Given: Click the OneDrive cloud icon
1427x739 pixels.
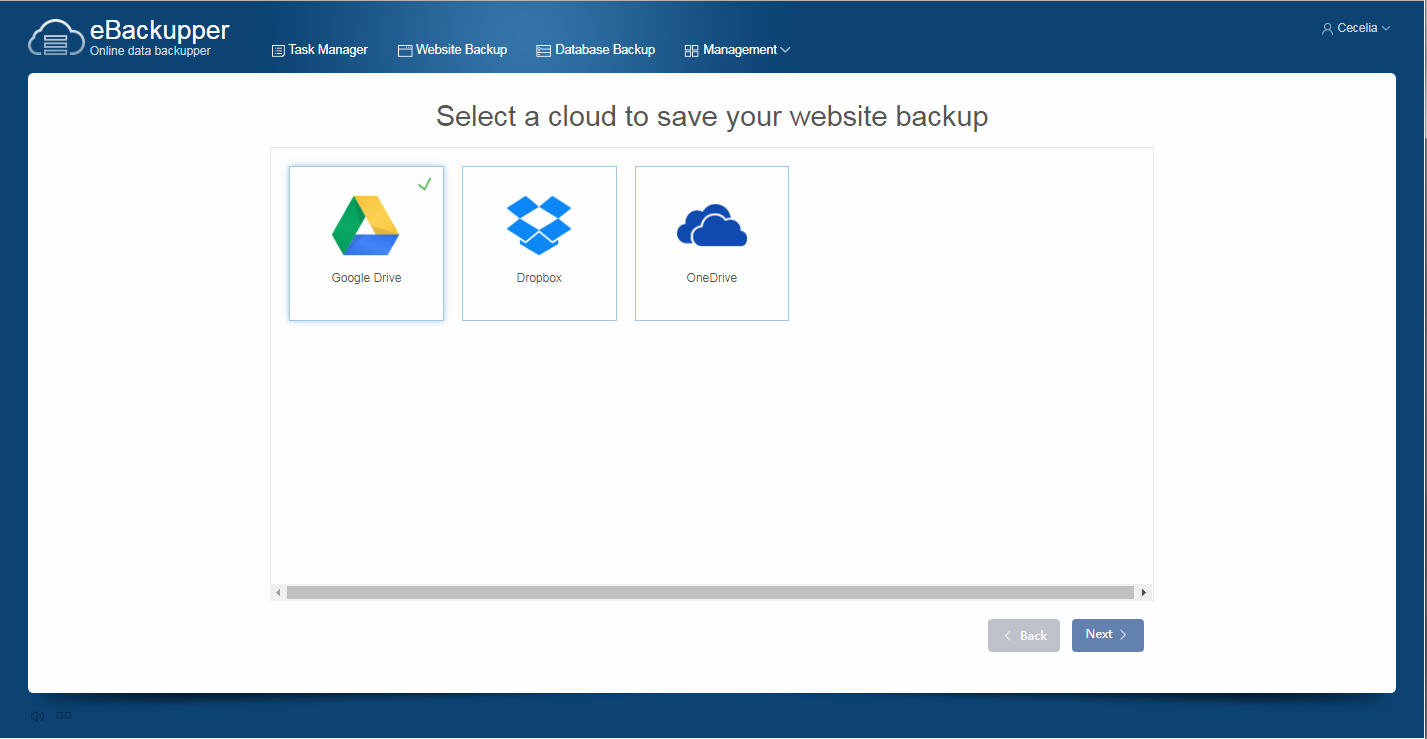Looking at the screenshot, I should tap(712, 225).
